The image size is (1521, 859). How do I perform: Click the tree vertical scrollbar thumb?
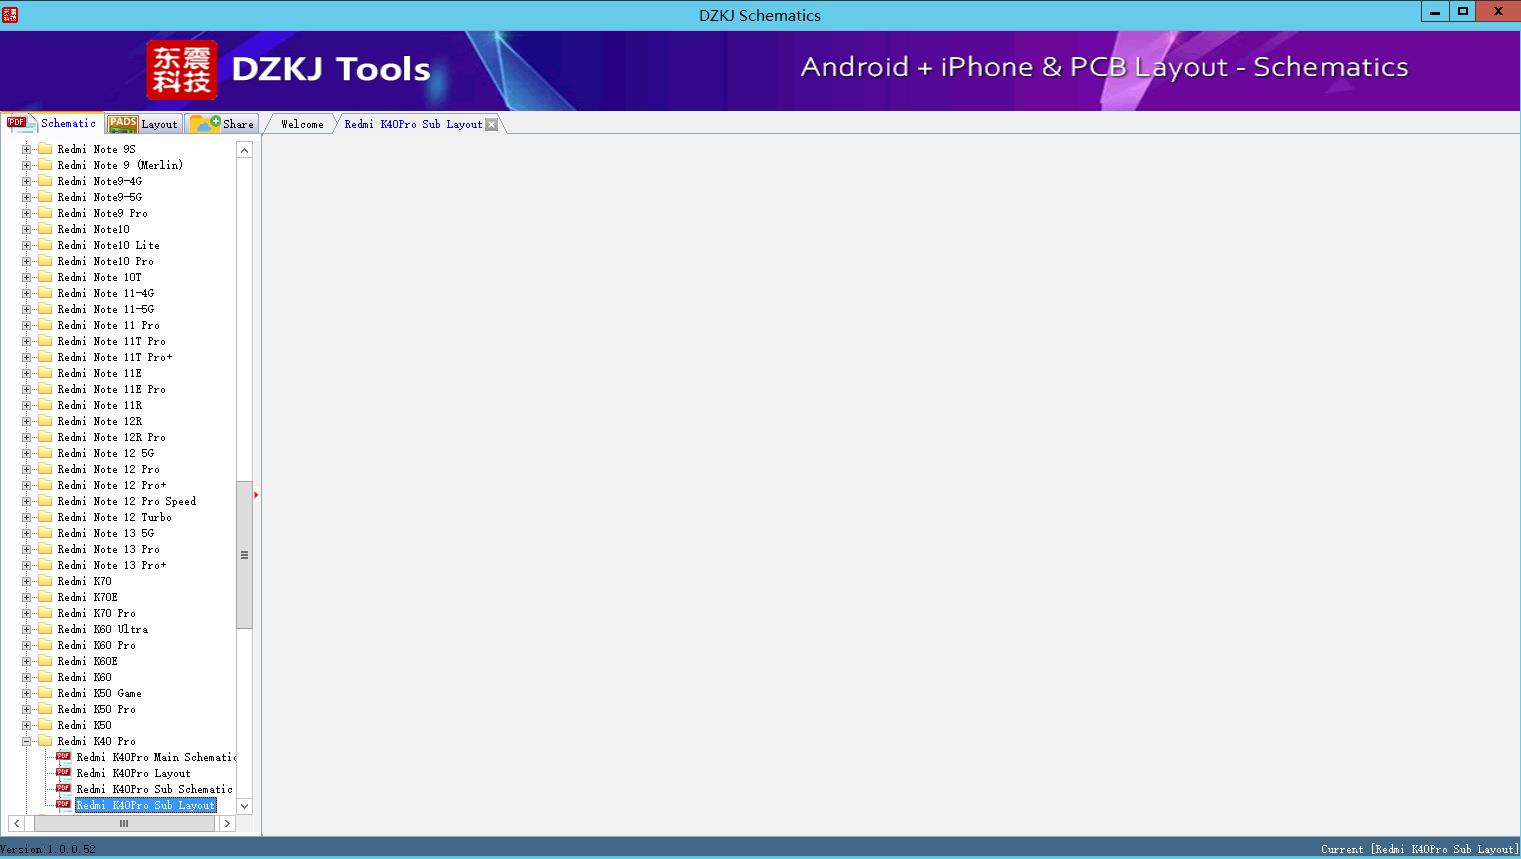point(244,555)
